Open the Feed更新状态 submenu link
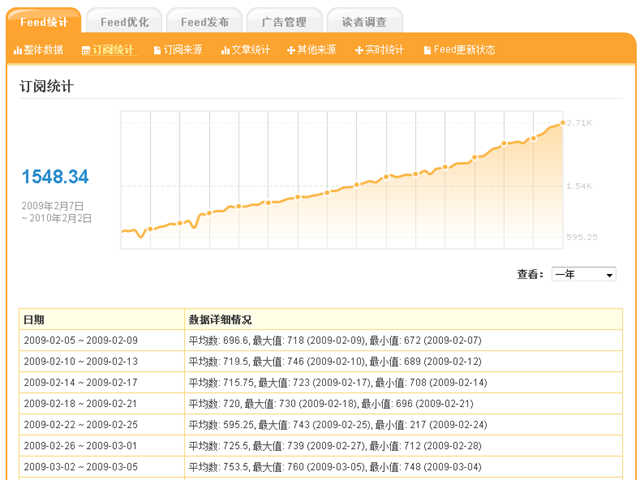Viewport: 640px width, 480px height. point(464,50)
